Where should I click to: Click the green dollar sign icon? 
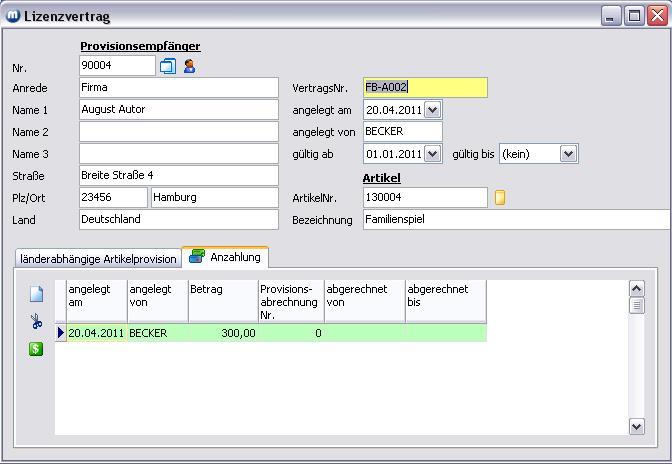(x=36, y=349)
